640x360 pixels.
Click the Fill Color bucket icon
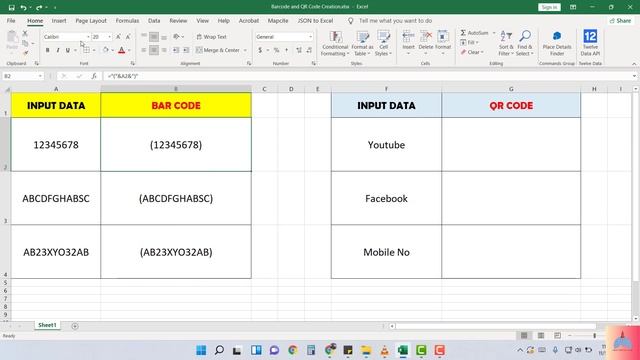click(106, 50)
